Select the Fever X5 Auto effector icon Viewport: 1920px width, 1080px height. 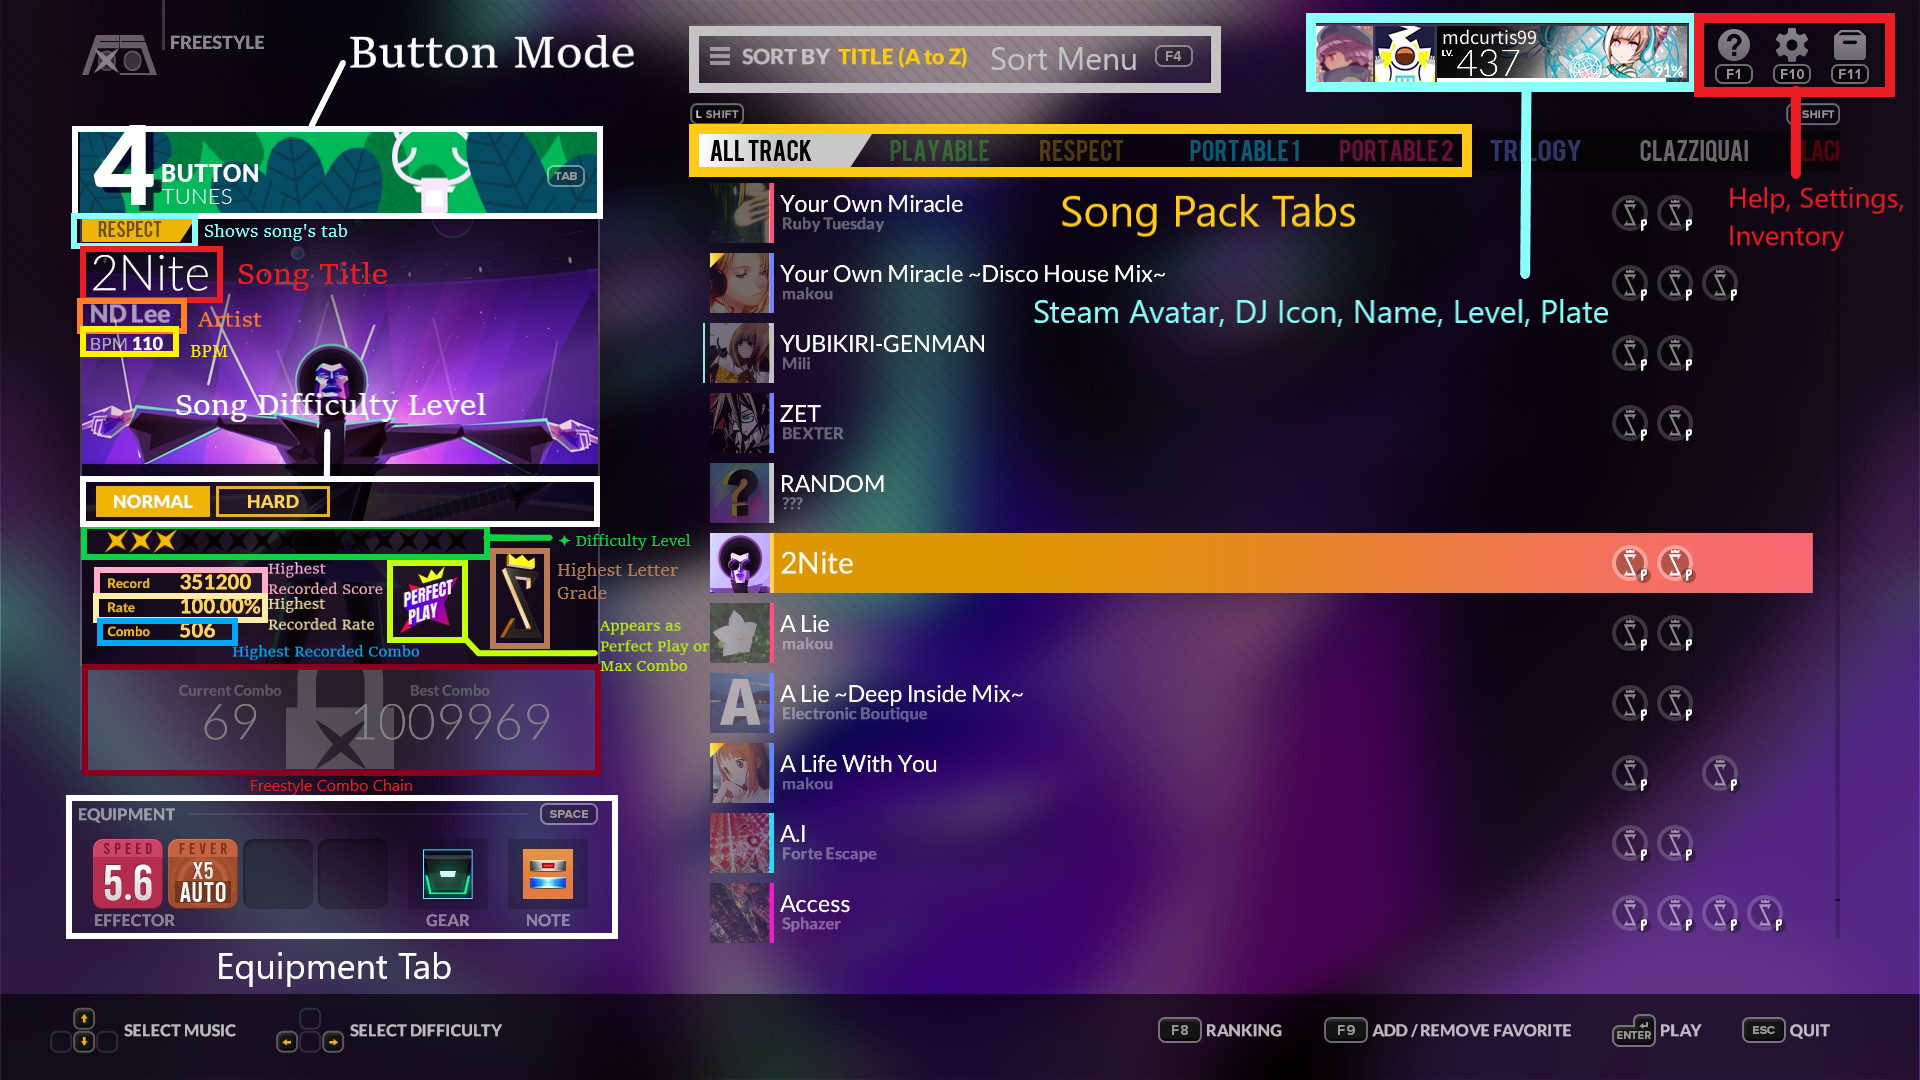tap(203, 873)
